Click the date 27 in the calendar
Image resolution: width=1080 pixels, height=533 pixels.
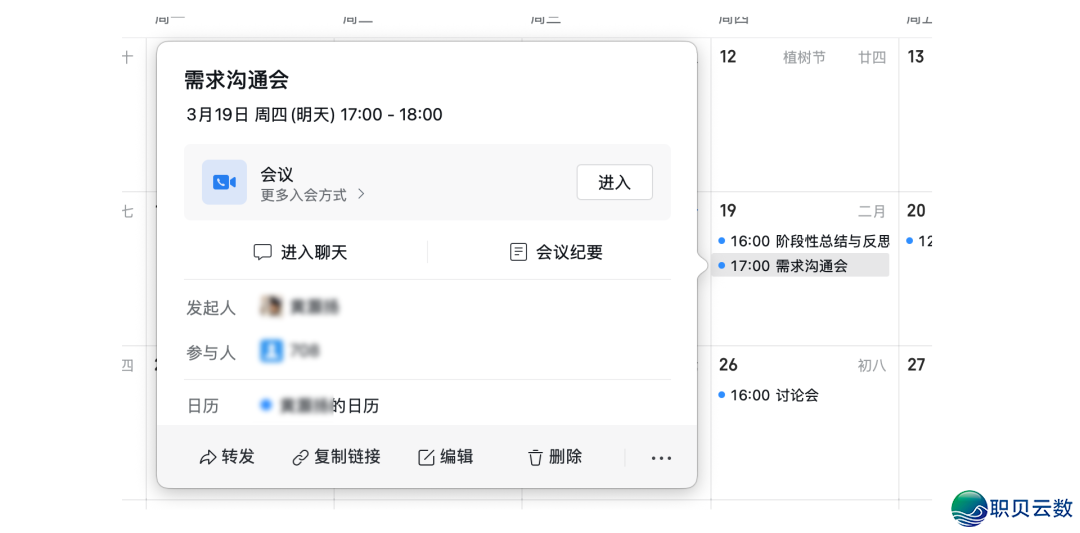pyautogui.click(x=915, y=365)
